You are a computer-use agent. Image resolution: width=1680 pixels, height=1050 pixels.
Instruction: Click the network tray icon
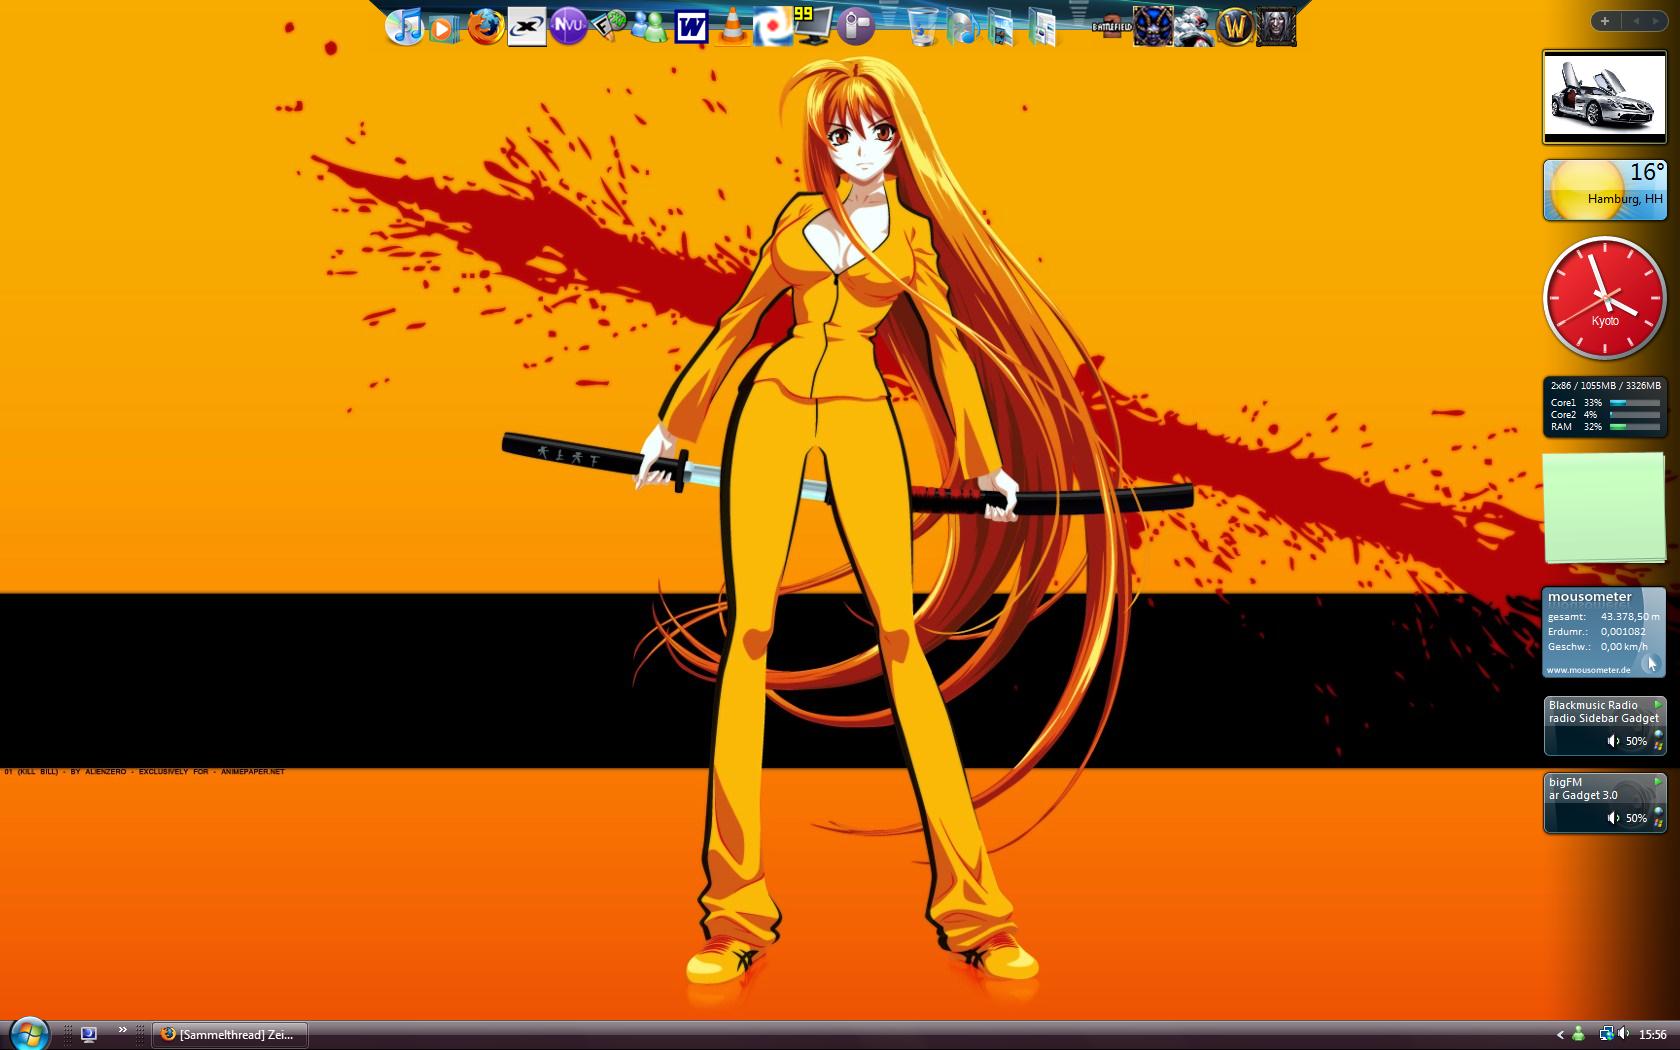[x=1605, y=1034]
